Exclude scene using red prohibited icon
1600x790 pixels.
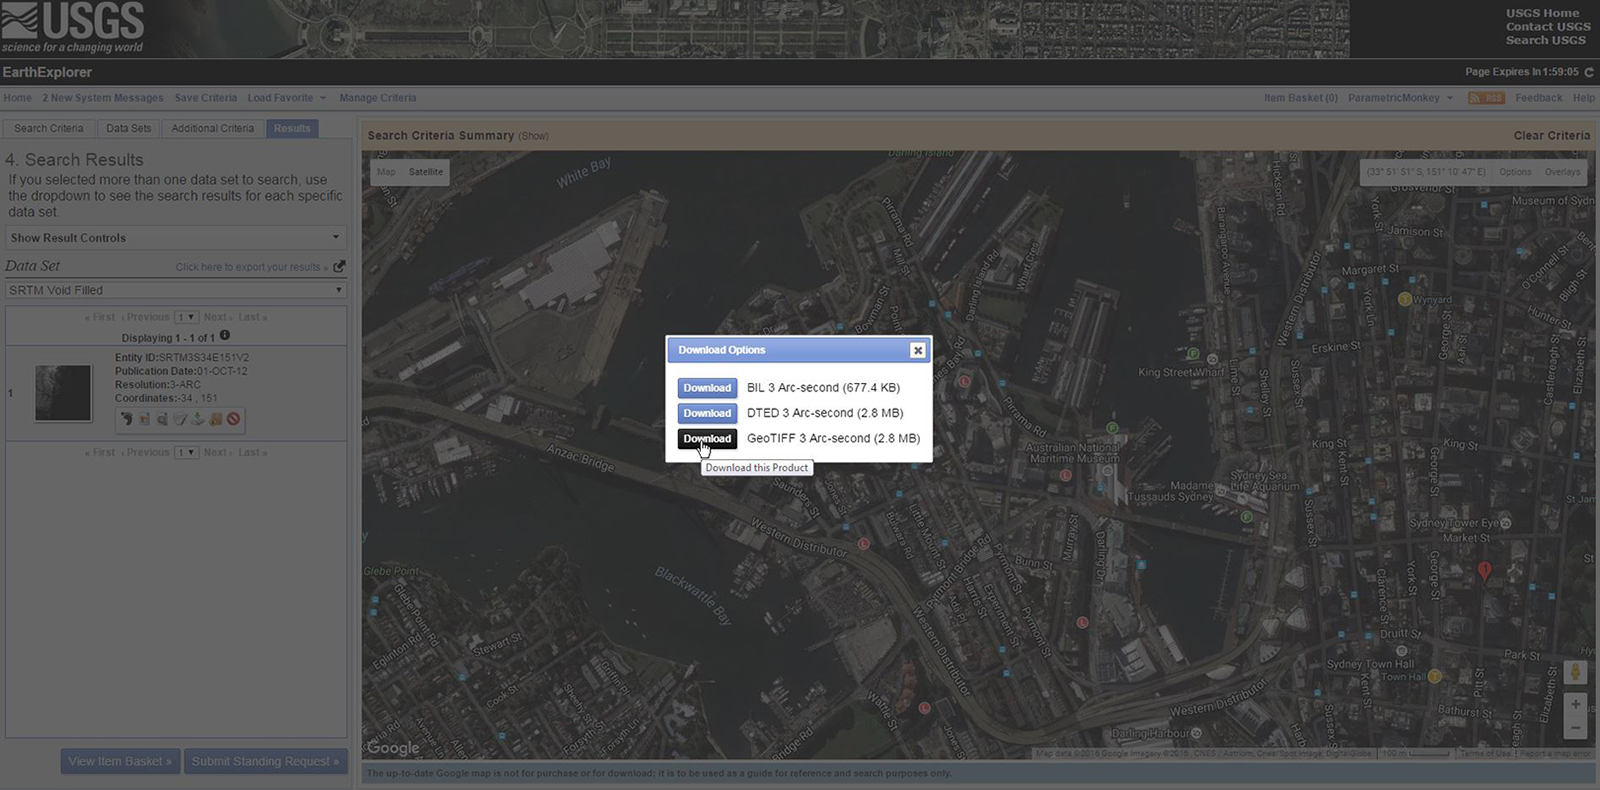233,419
